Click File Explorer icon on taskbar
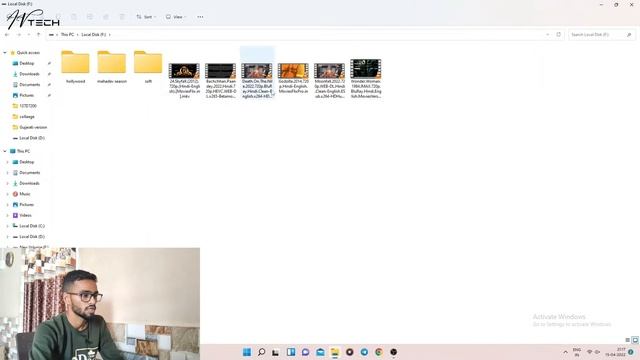Viewport: 640px width, 360px height. pyautogui.click(x=335, y=352)
